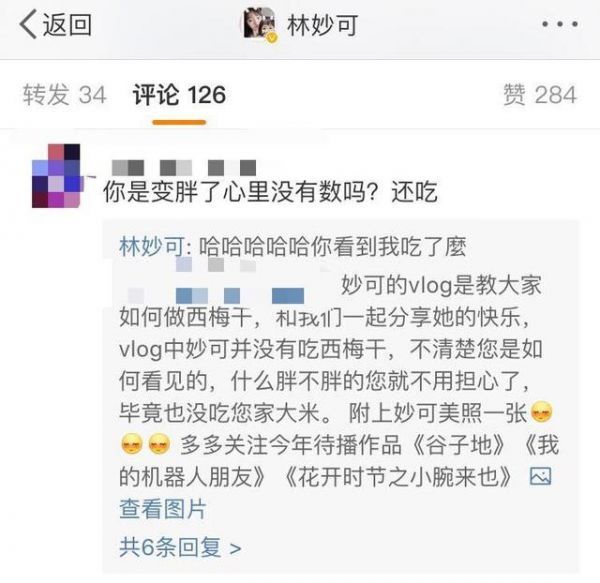This screenshot has height=583, width=600.
Task: Open 查看图片 link
Action: click(x=163, y=509)
